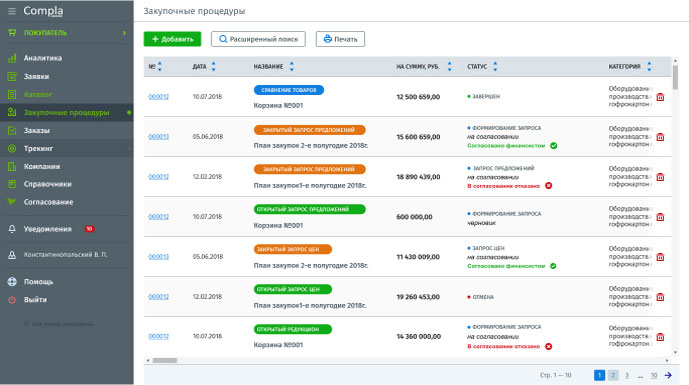Click the next page arrow
The image size is (689, 385).
[x=668, y=375]
